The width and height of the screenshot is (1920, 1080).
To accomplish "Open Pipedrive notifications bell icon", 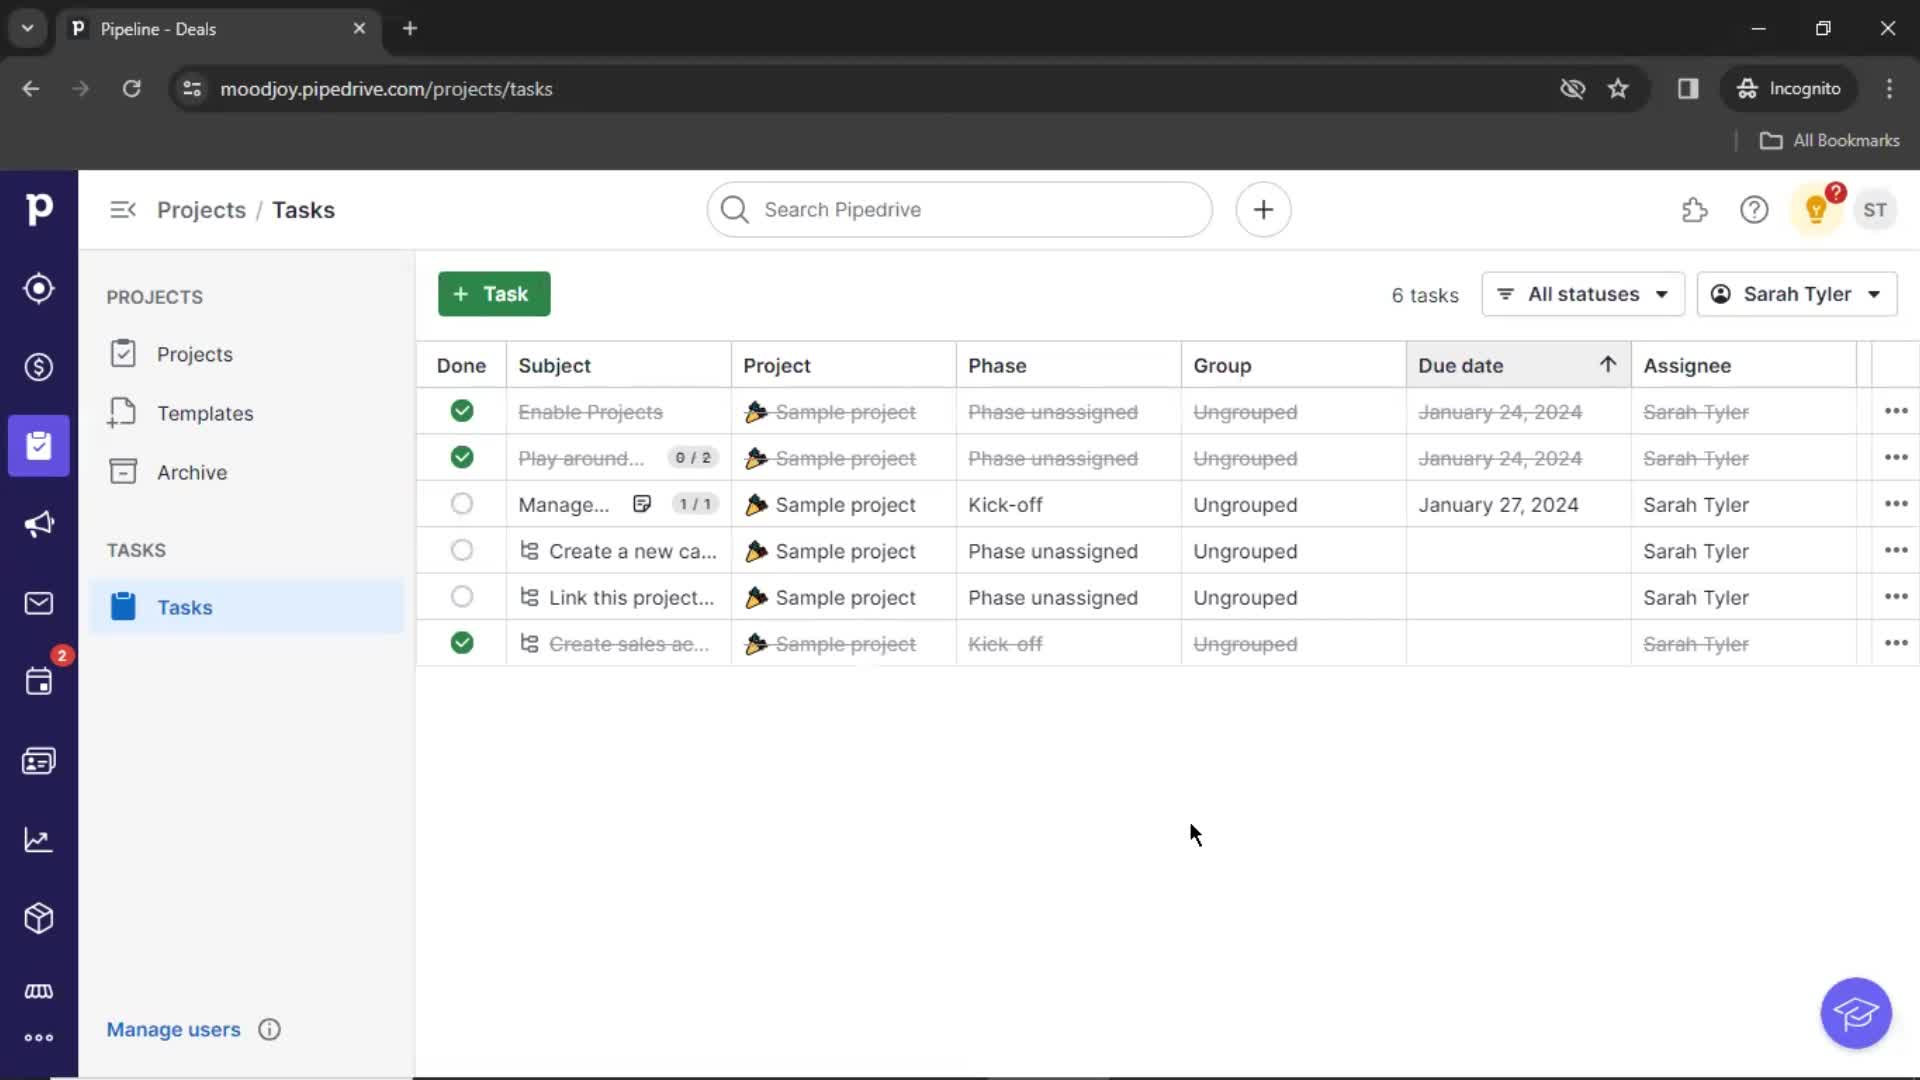I will click(x=1816, y=210).
